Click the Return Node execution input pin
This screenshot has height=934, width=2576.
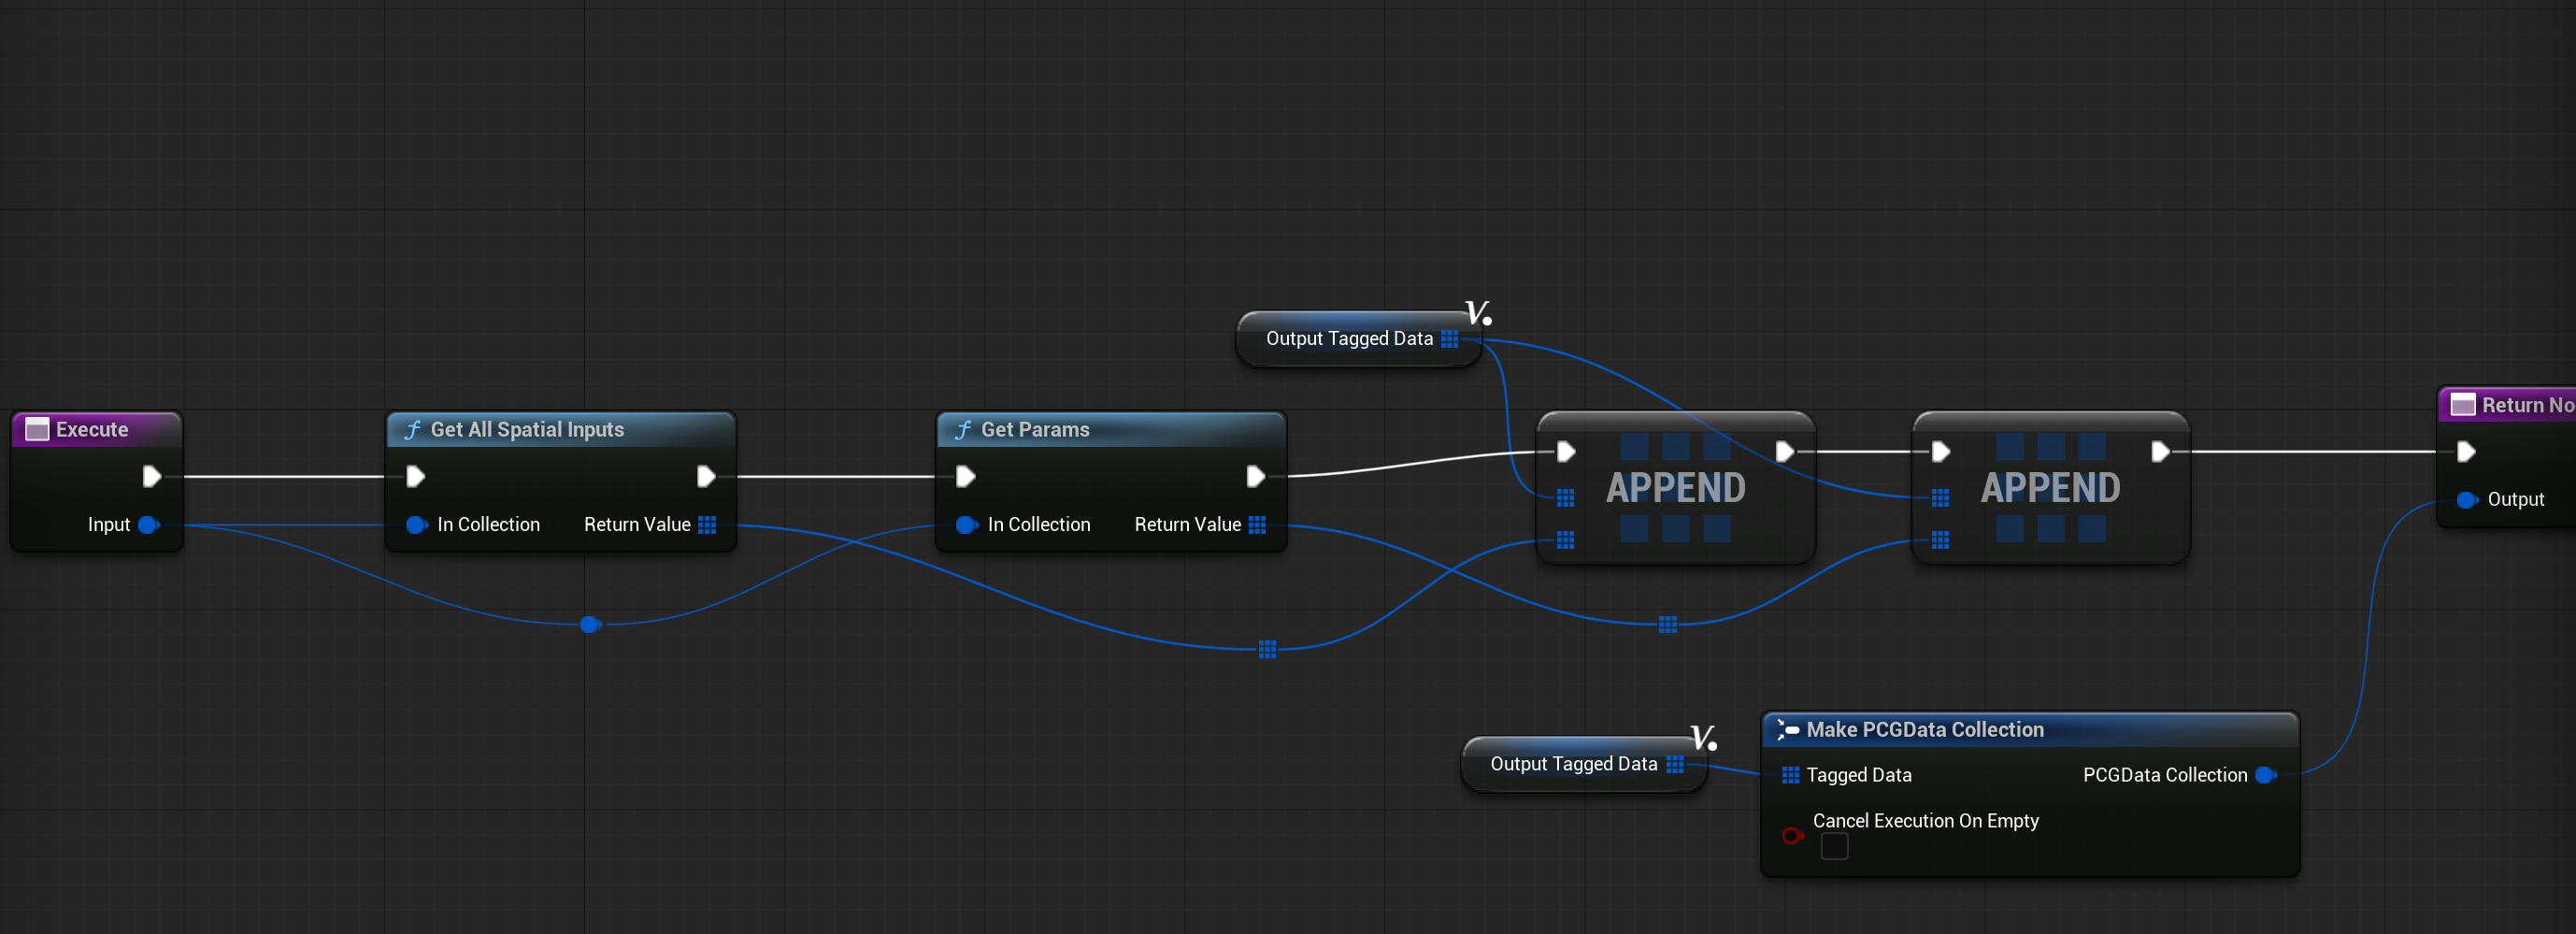click(2466, 452)
